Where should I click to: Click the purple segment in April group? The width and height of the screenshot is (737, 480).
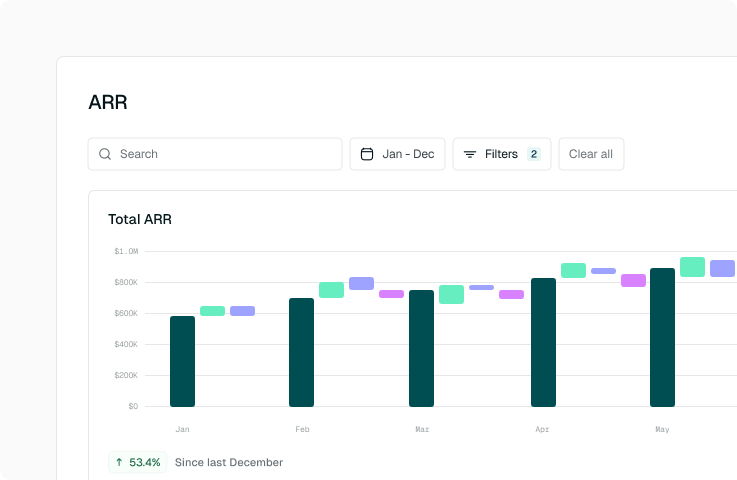click(x=603, y=271)
